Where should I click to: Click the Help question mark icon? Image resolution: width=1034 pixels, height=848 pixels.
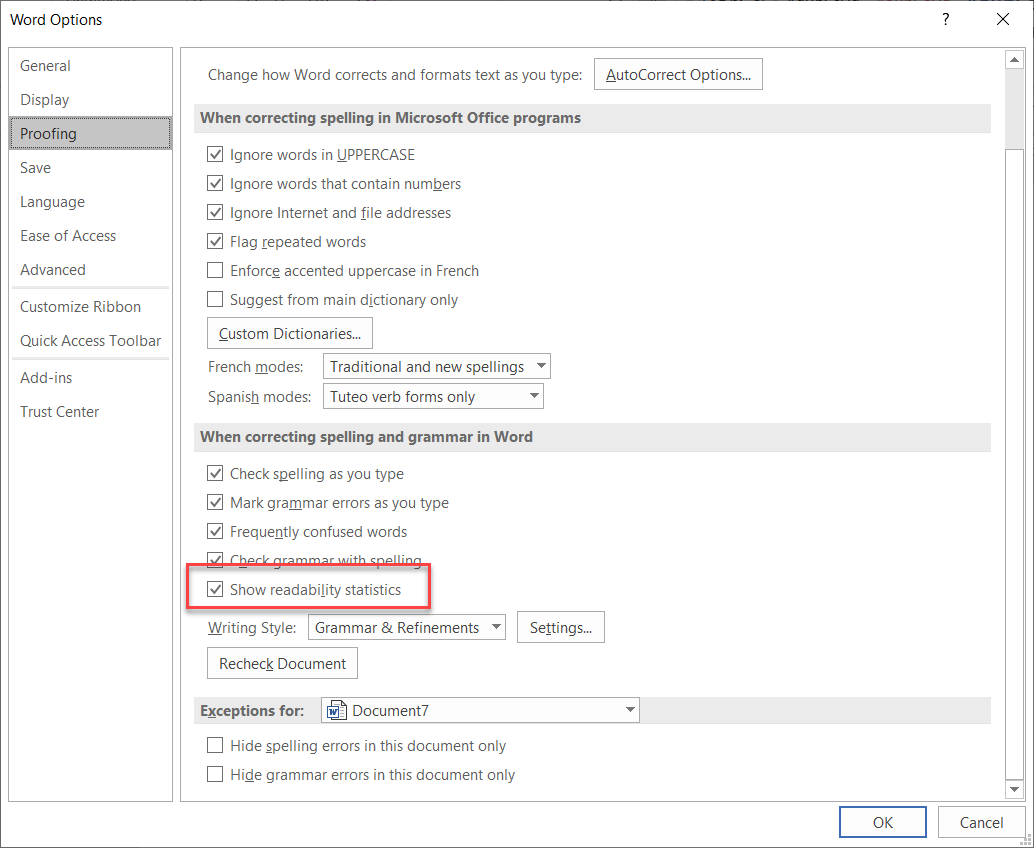pos(946,19)
